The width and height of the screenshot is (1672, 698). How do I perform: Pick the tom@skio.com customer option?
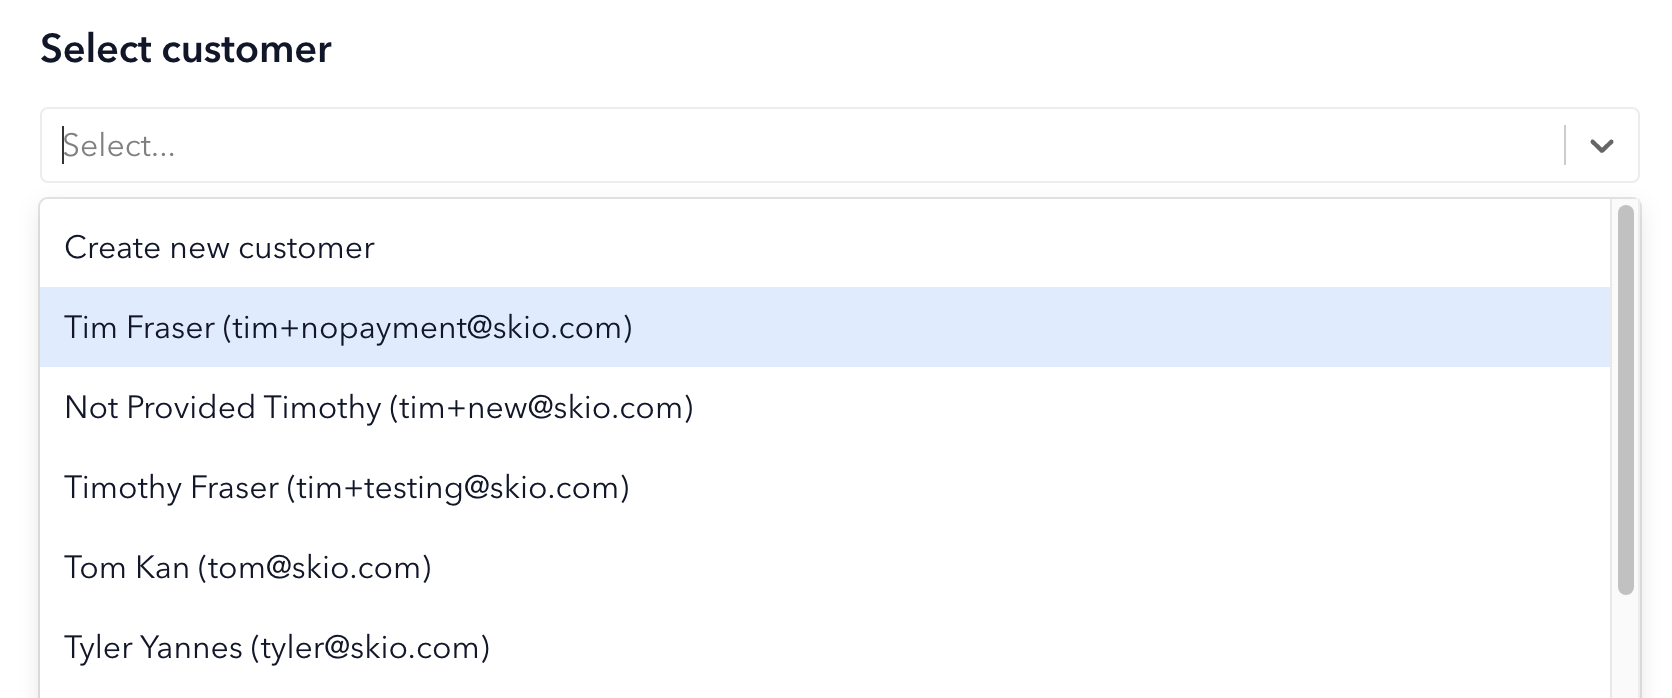825,567
